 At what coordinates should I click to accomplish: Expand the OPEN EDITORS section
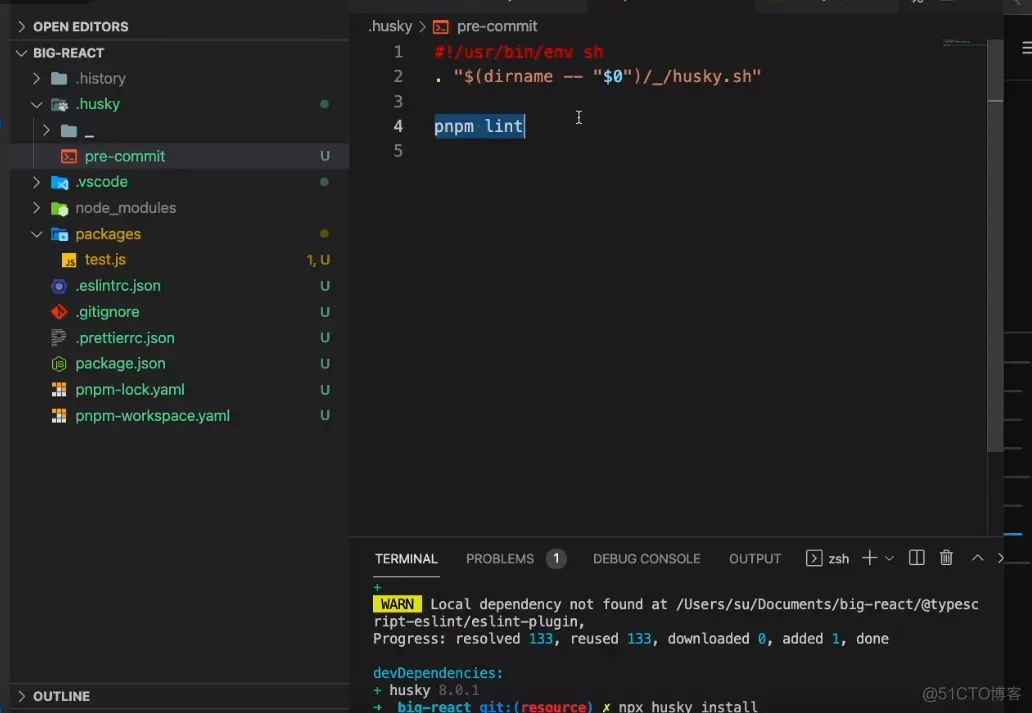pos(21,26)
